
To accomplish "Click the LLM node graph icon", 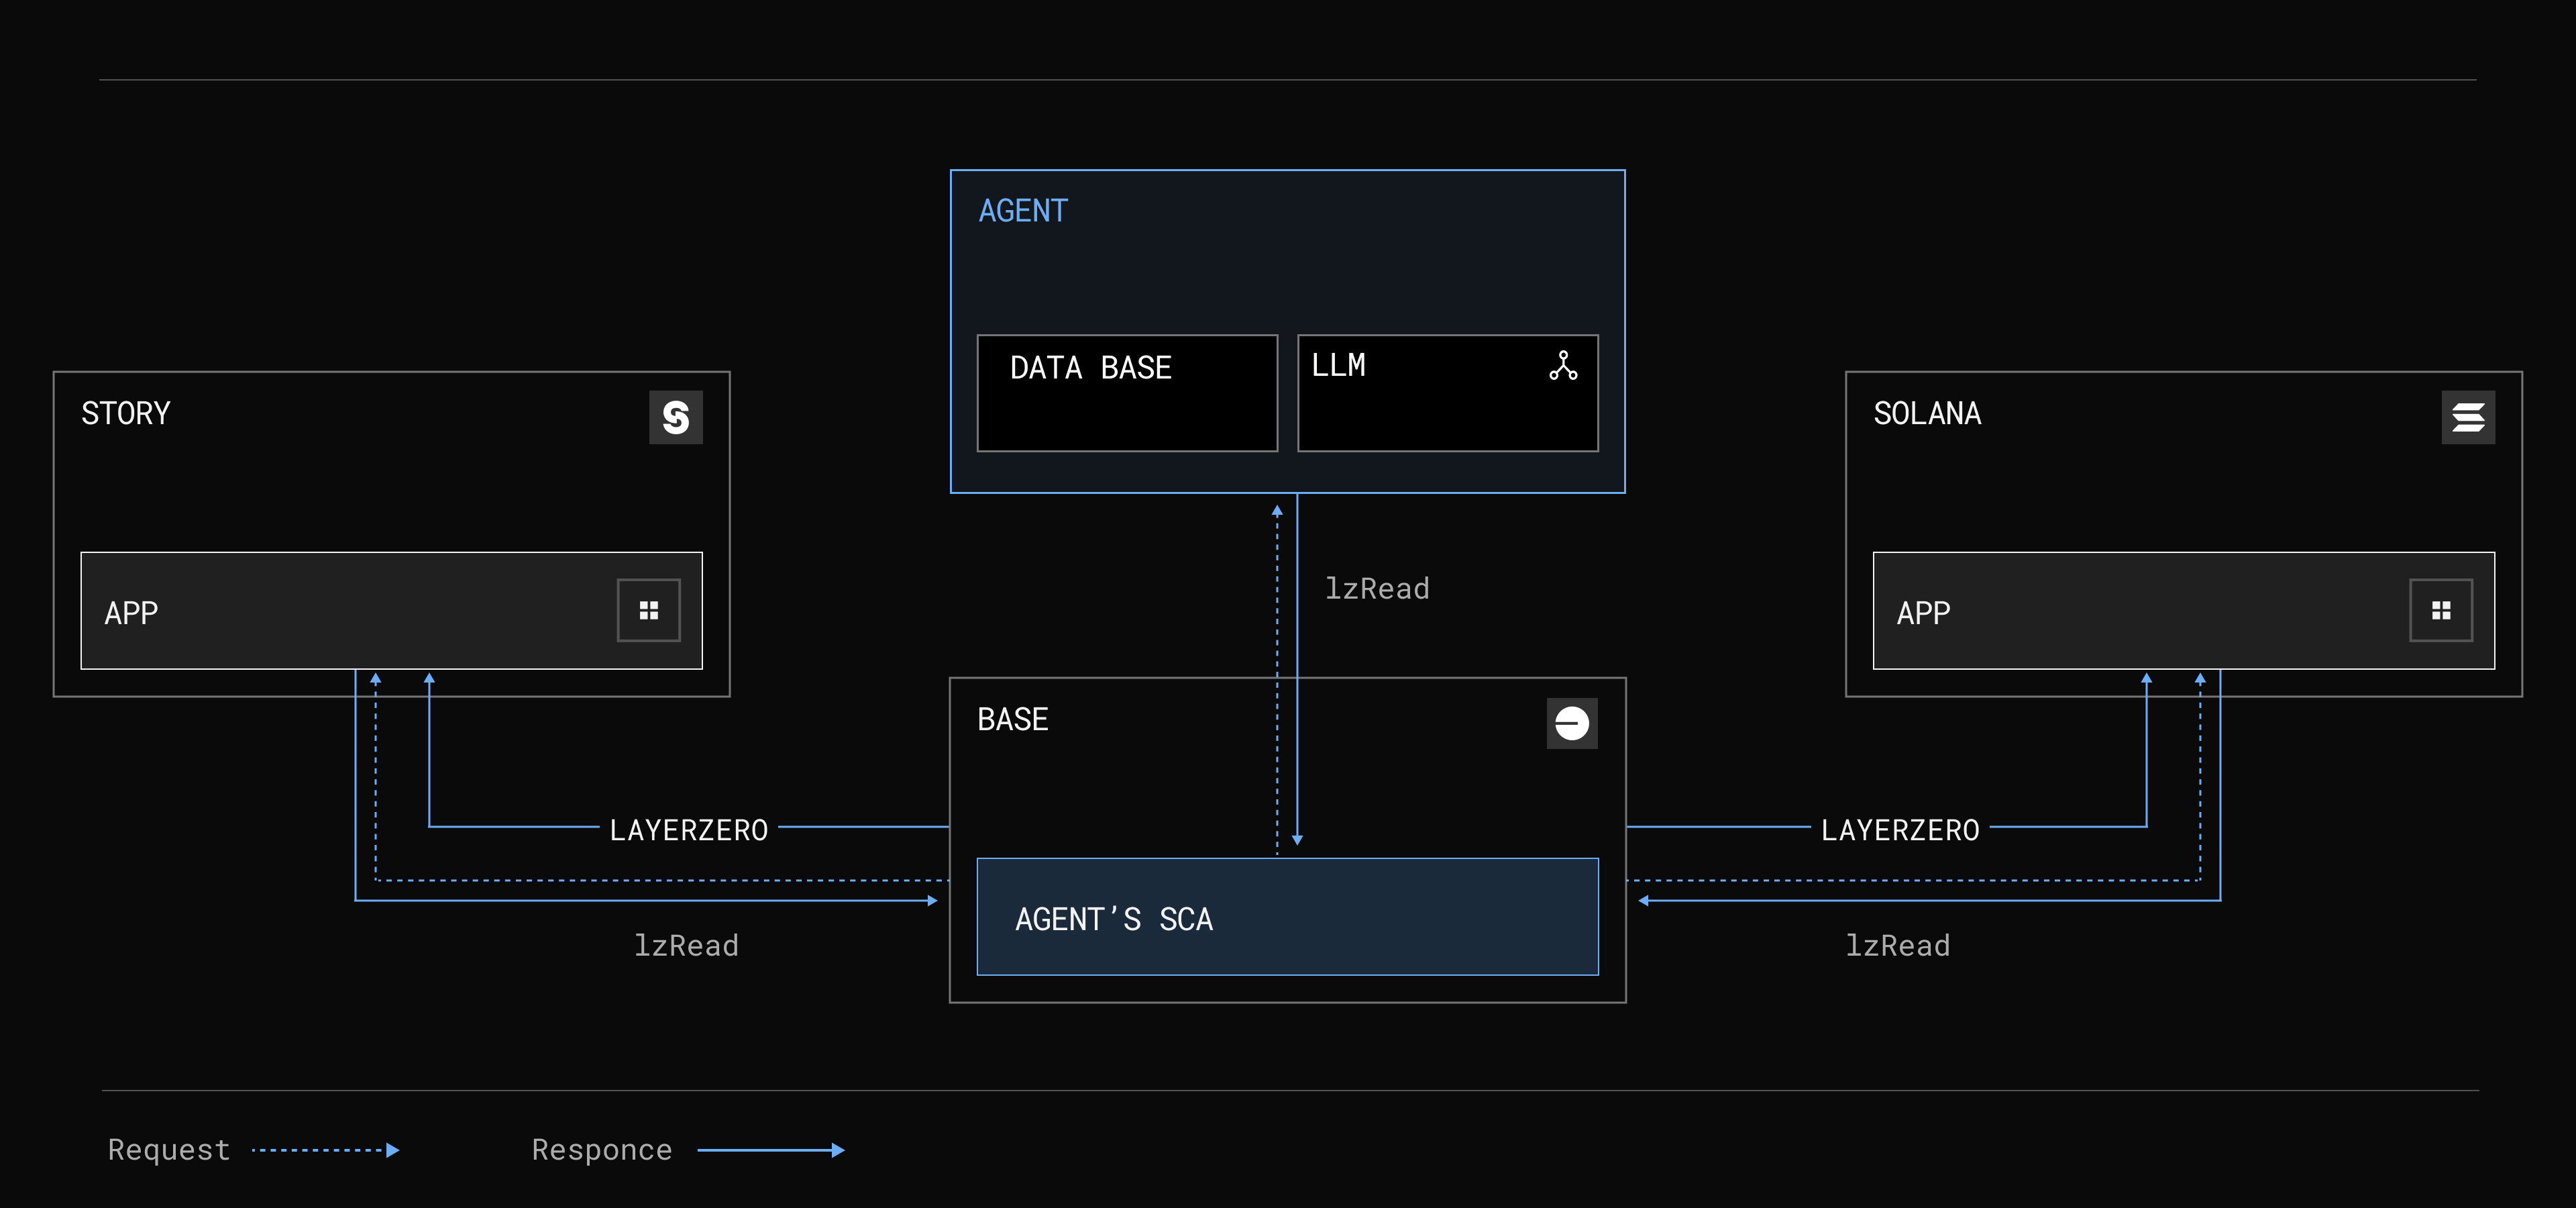I will [x=1562, y=366].
